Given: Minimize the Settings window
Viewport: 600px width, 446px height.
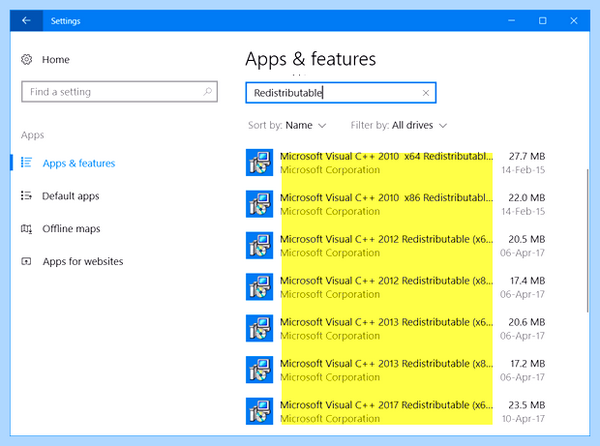Looking at the screenshot, I should click(x=512, y=21).
